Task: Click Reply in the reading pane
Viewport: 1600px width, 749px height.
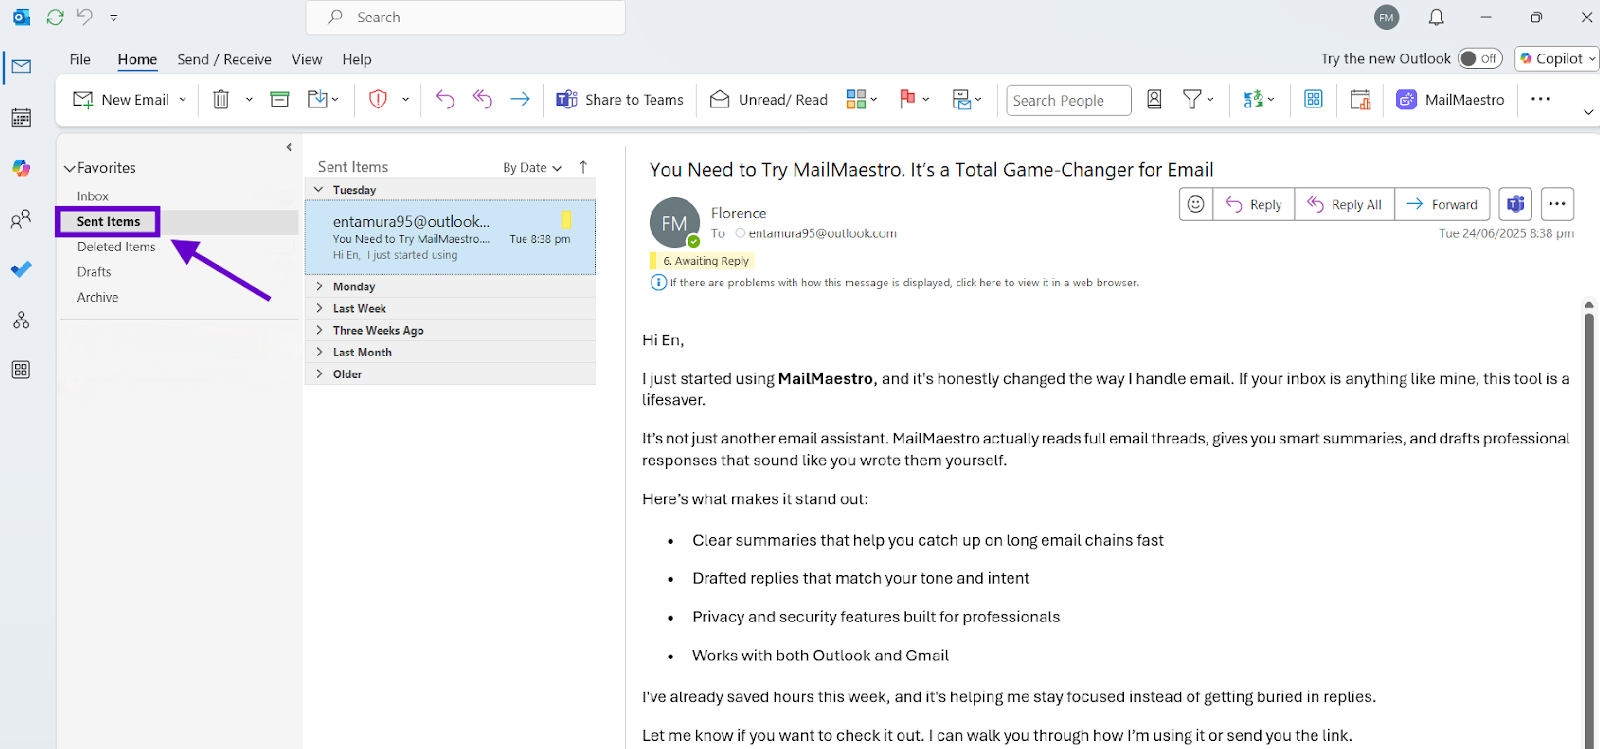Action: point(1254,204)
